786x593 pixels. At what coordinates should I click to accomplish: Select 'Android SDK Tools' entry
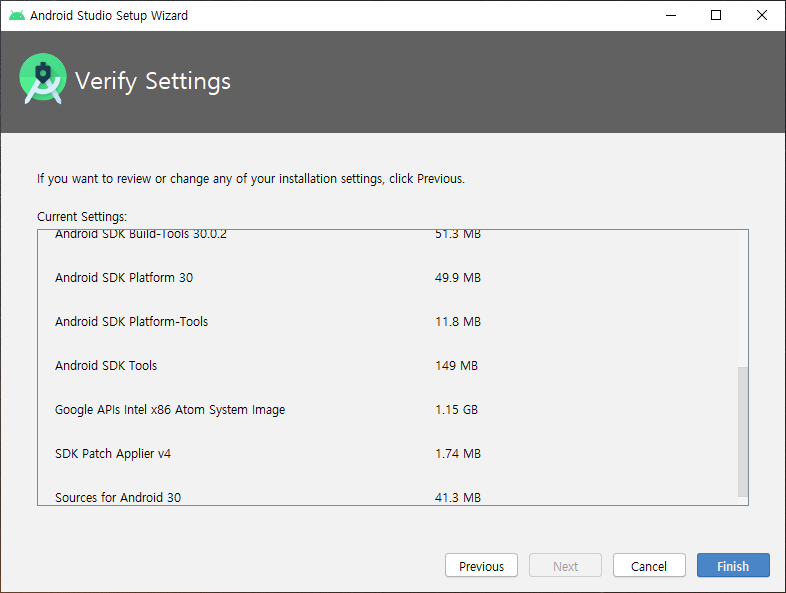tap(106, 366)
